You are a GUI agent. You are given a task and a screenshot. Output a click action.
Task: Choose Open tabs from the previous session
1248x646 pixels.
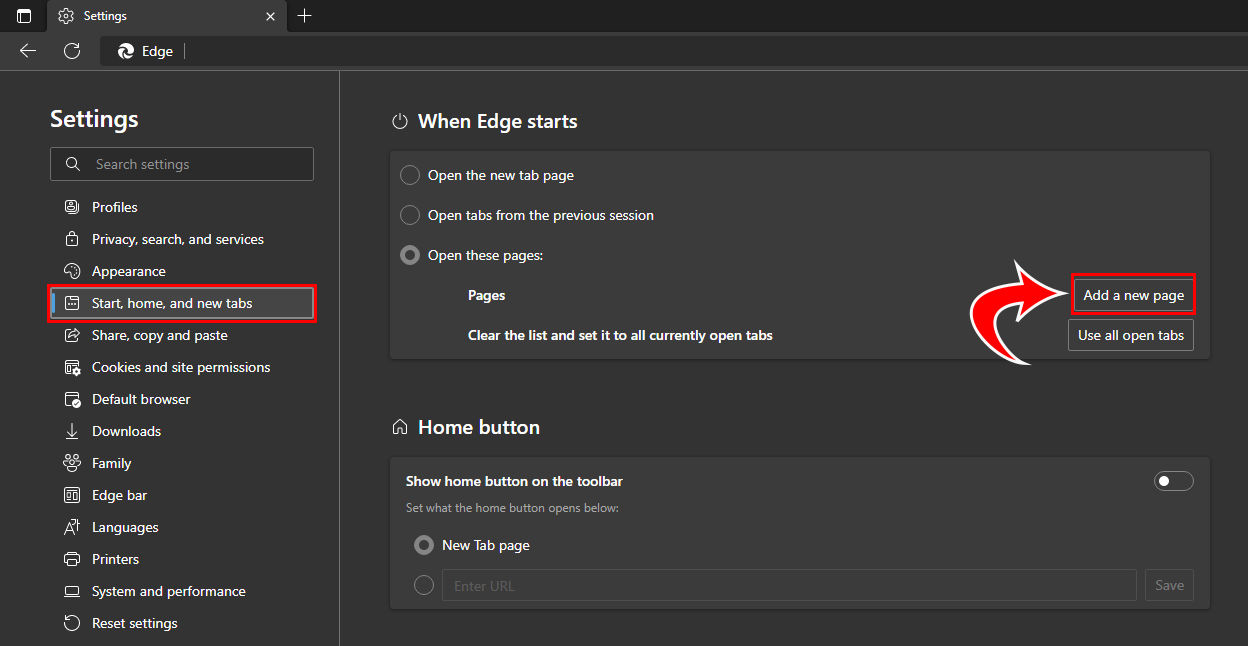(x=410, y=215)
